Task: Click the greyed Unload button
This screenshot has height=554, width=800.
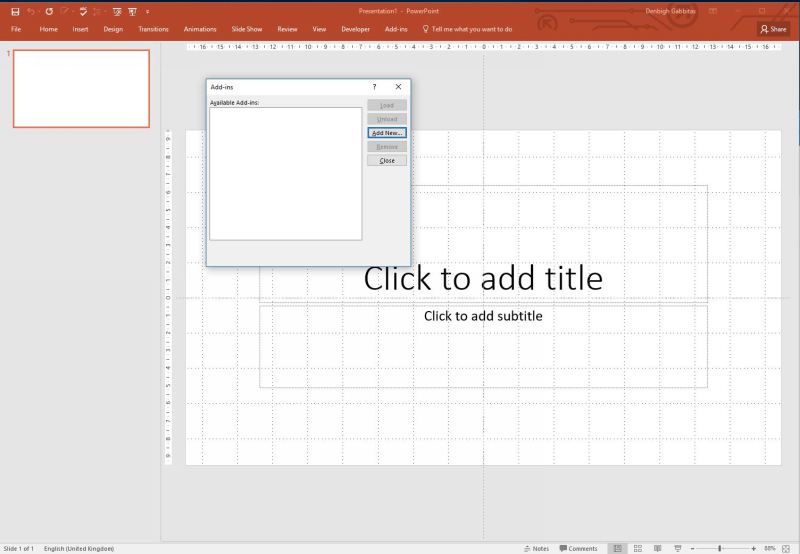Action: pyautogui.click(x=387, y=119)
